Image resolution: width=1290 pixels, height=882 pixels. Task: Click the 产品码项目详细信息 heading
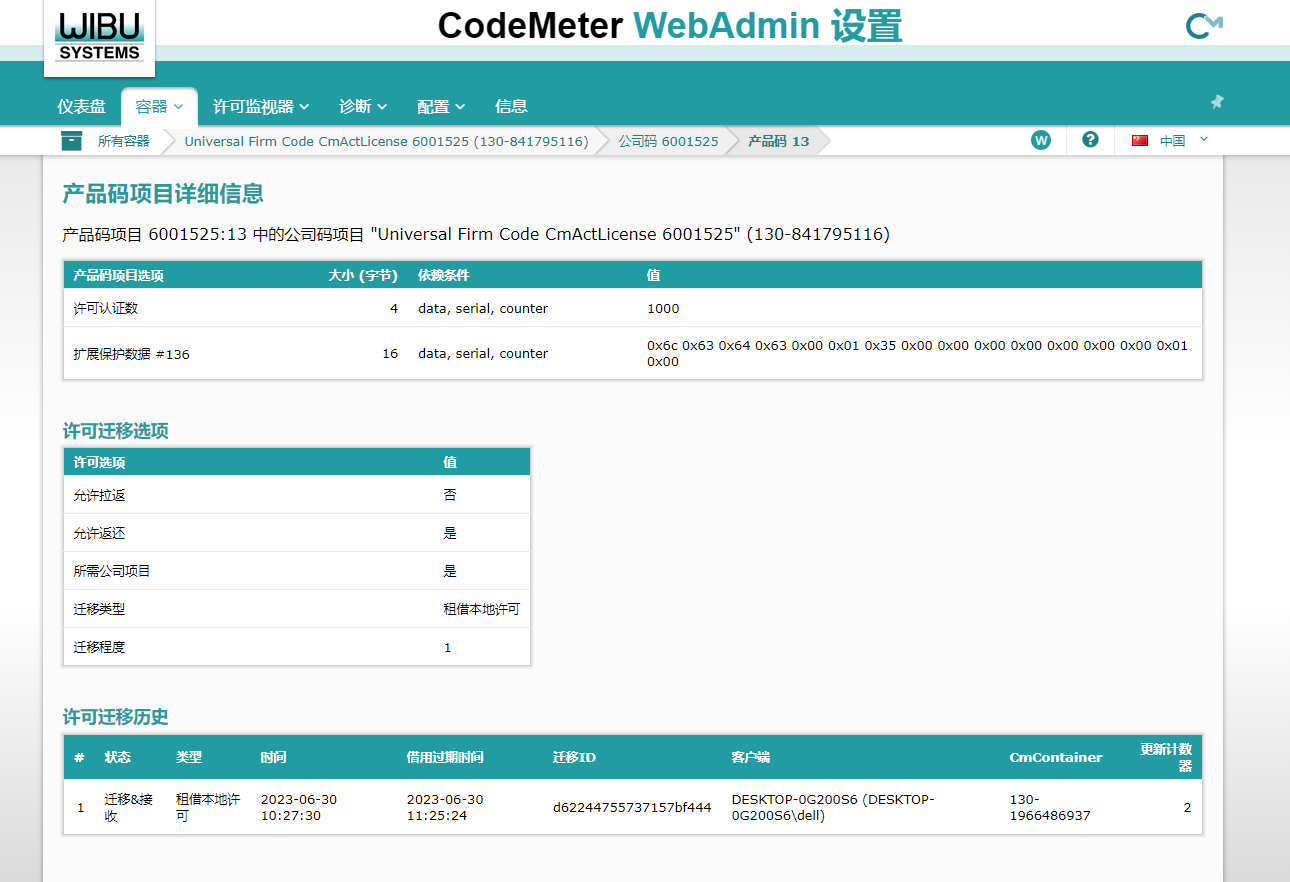[x=163, y=194]
